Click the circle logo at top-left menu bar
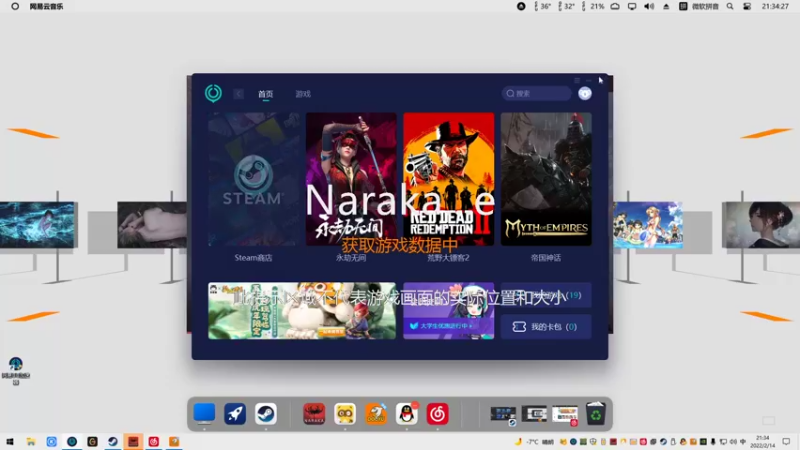This screenshot has width=800, height=450. 15,7
